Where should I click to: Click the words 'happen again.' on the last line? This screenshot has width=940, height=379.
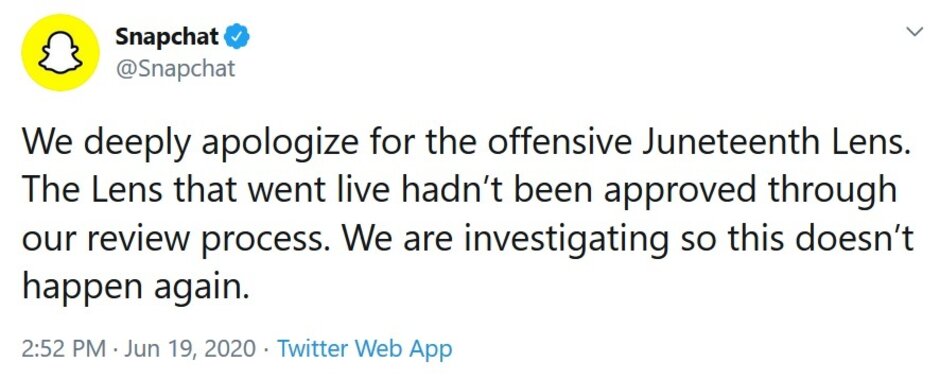coord(135,290)
